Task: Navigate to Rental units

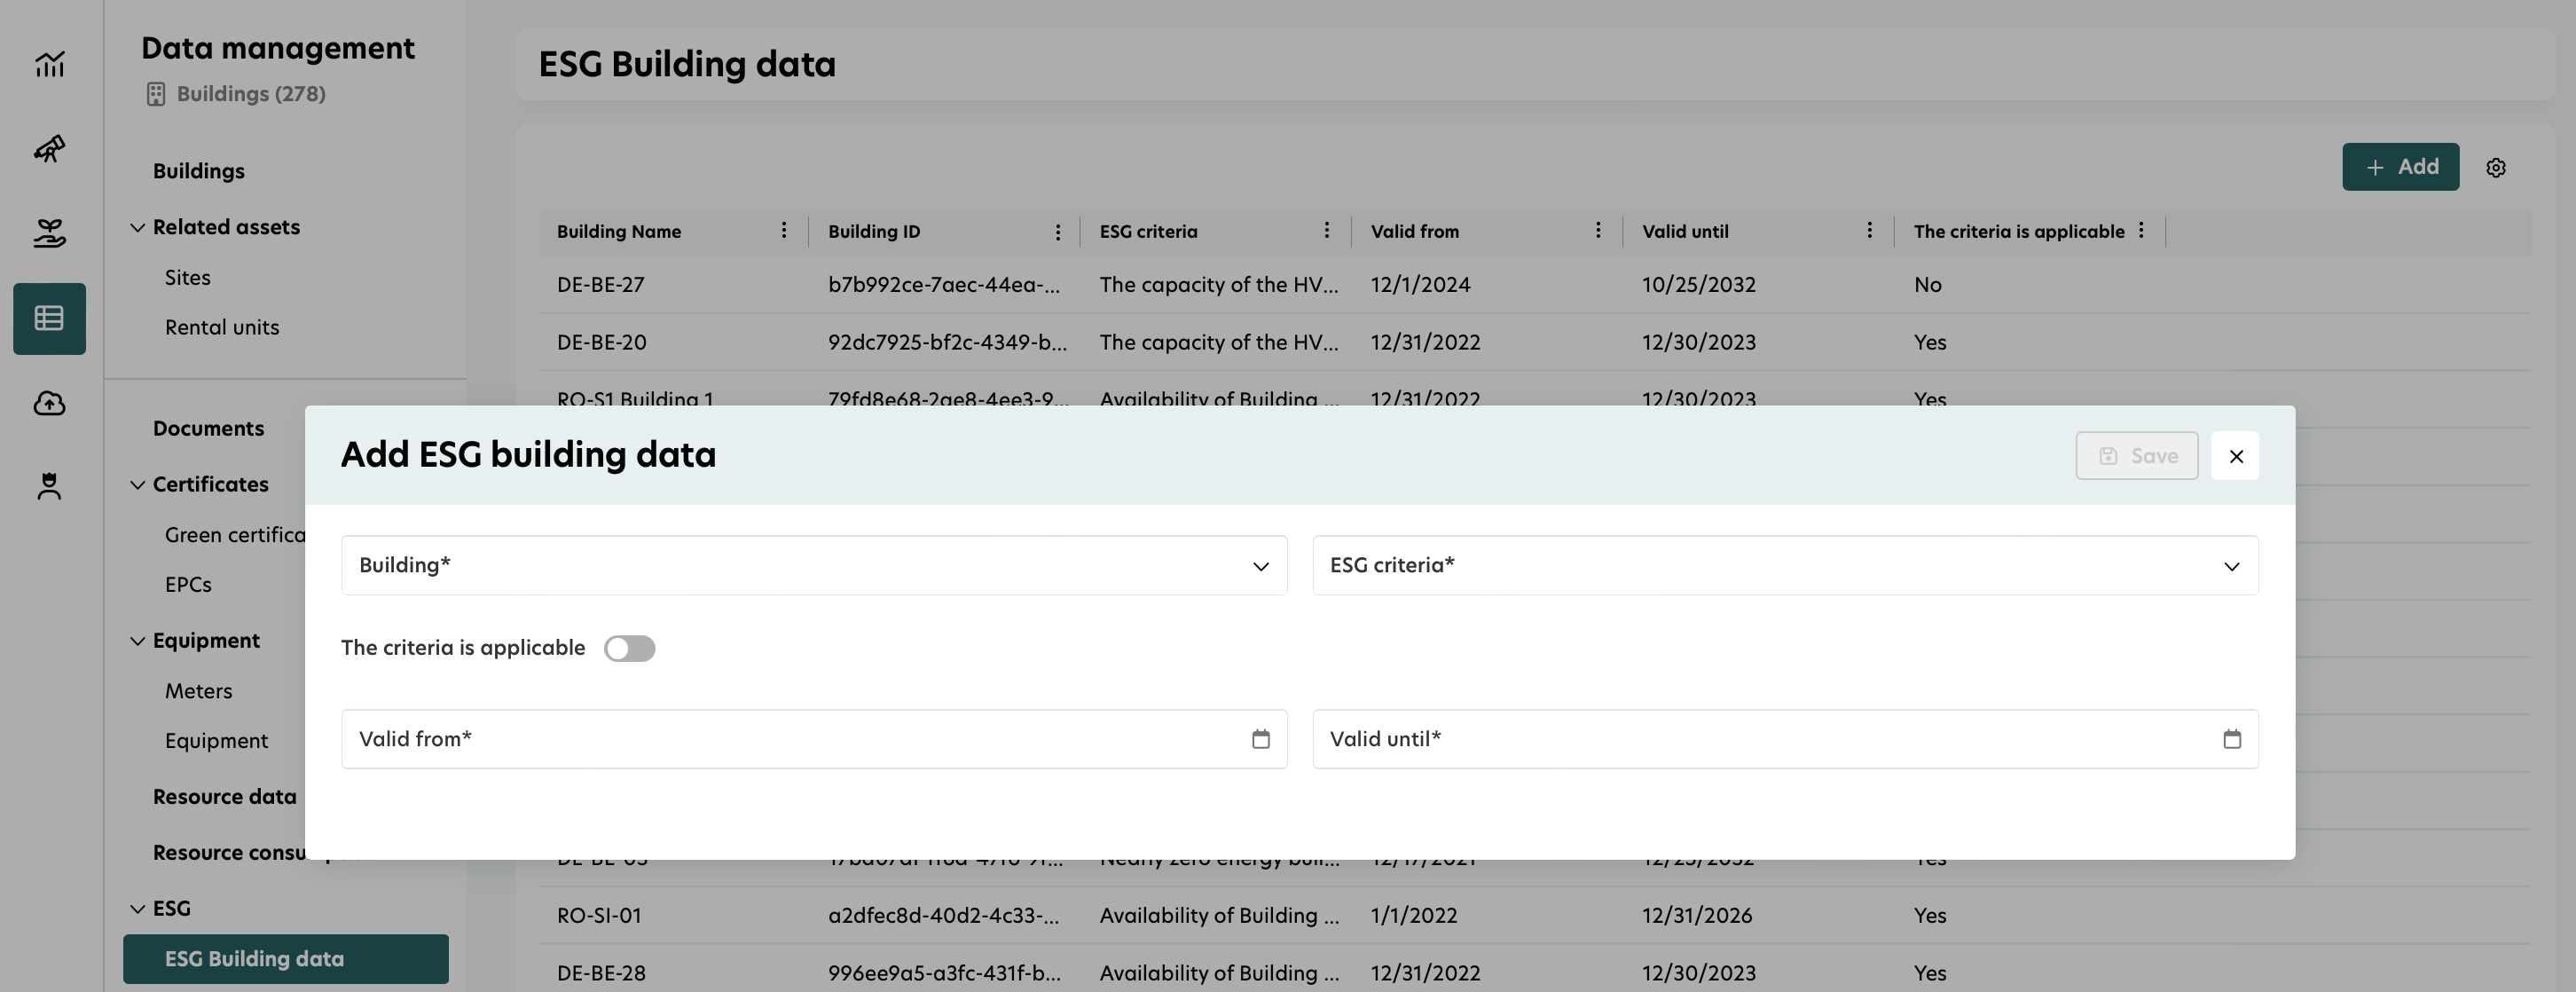Action: click(222, 327)
